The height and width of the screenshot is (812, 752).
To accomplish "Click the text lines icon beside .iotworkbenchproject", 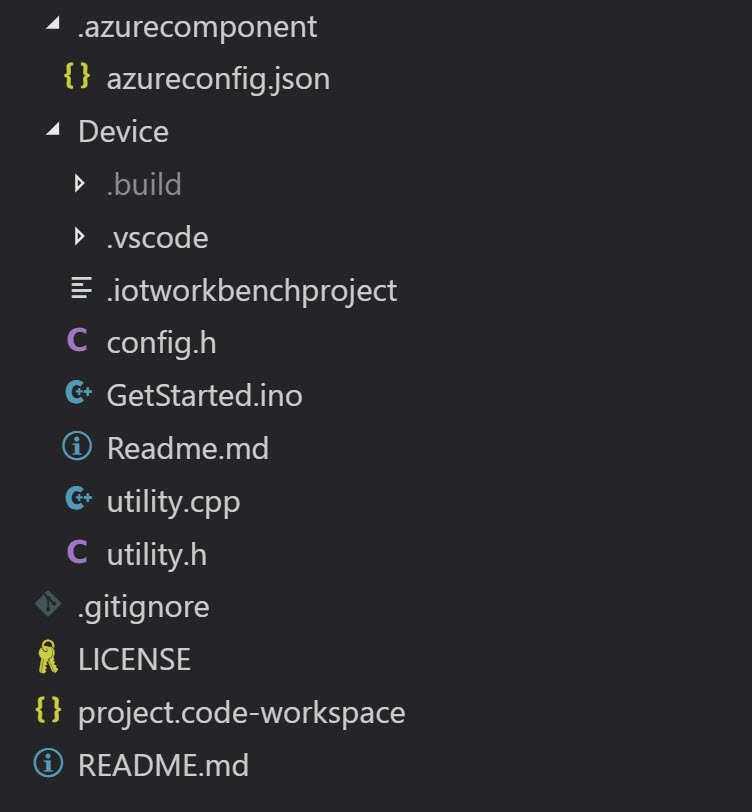I will click(x=81, y=288).
